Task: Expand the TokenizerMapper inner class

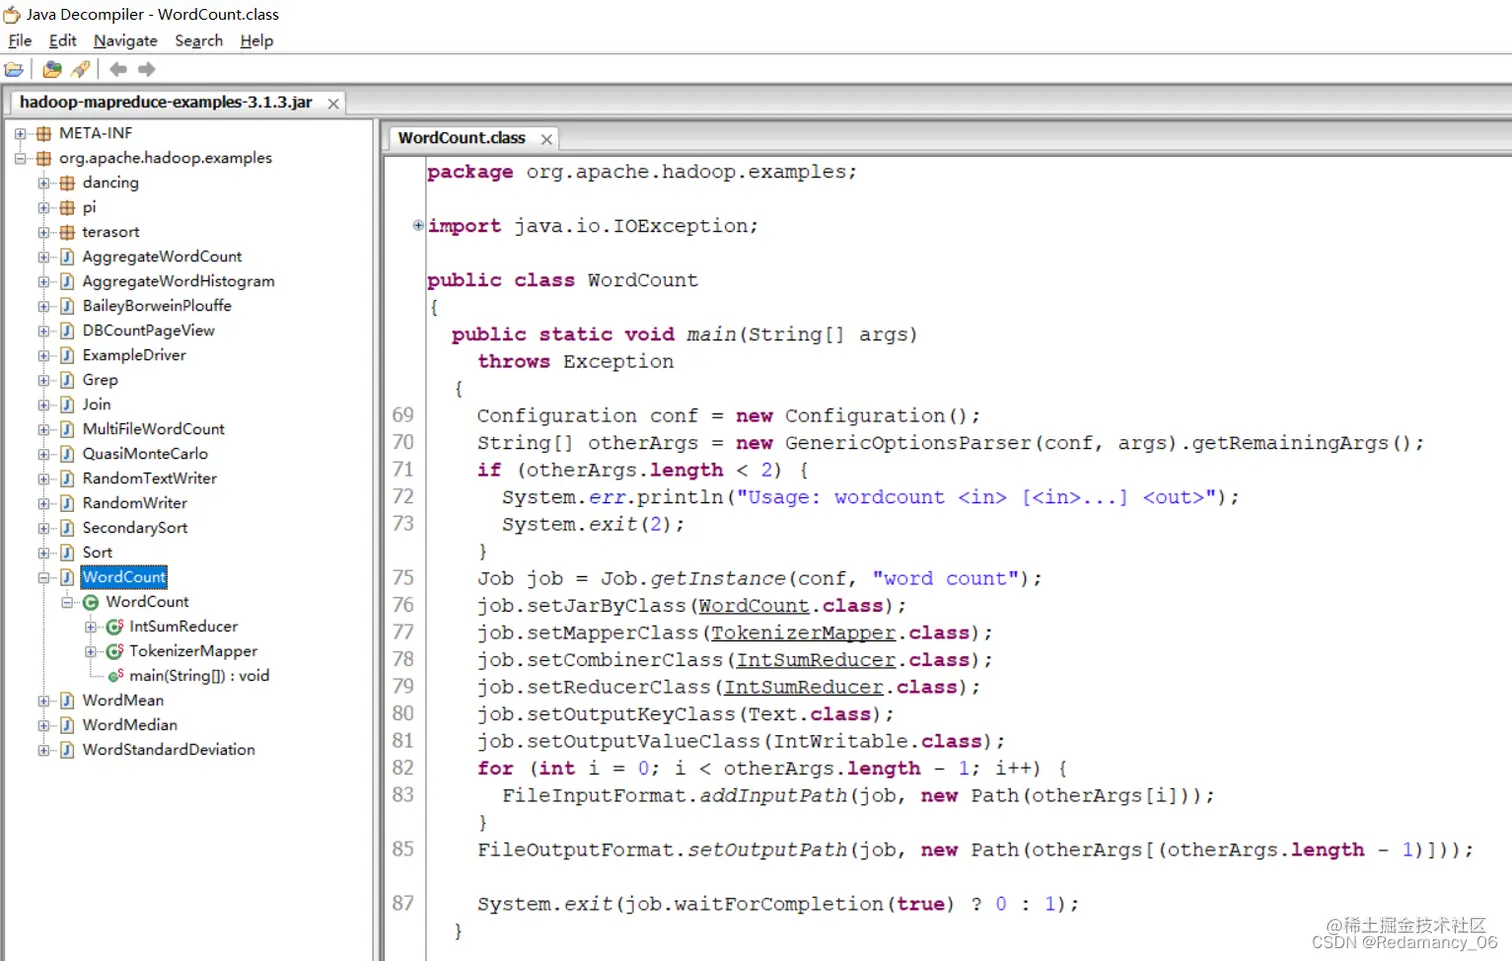Action: [91, 651]
